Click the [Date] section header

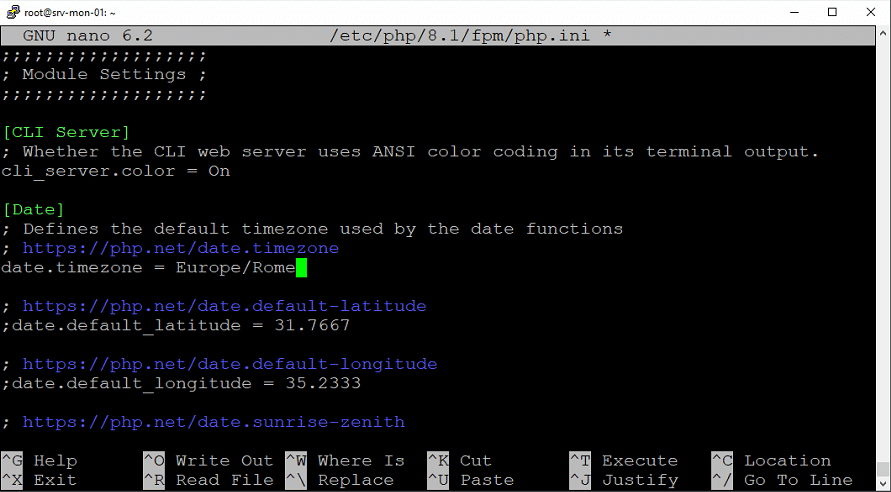[34, 210]
